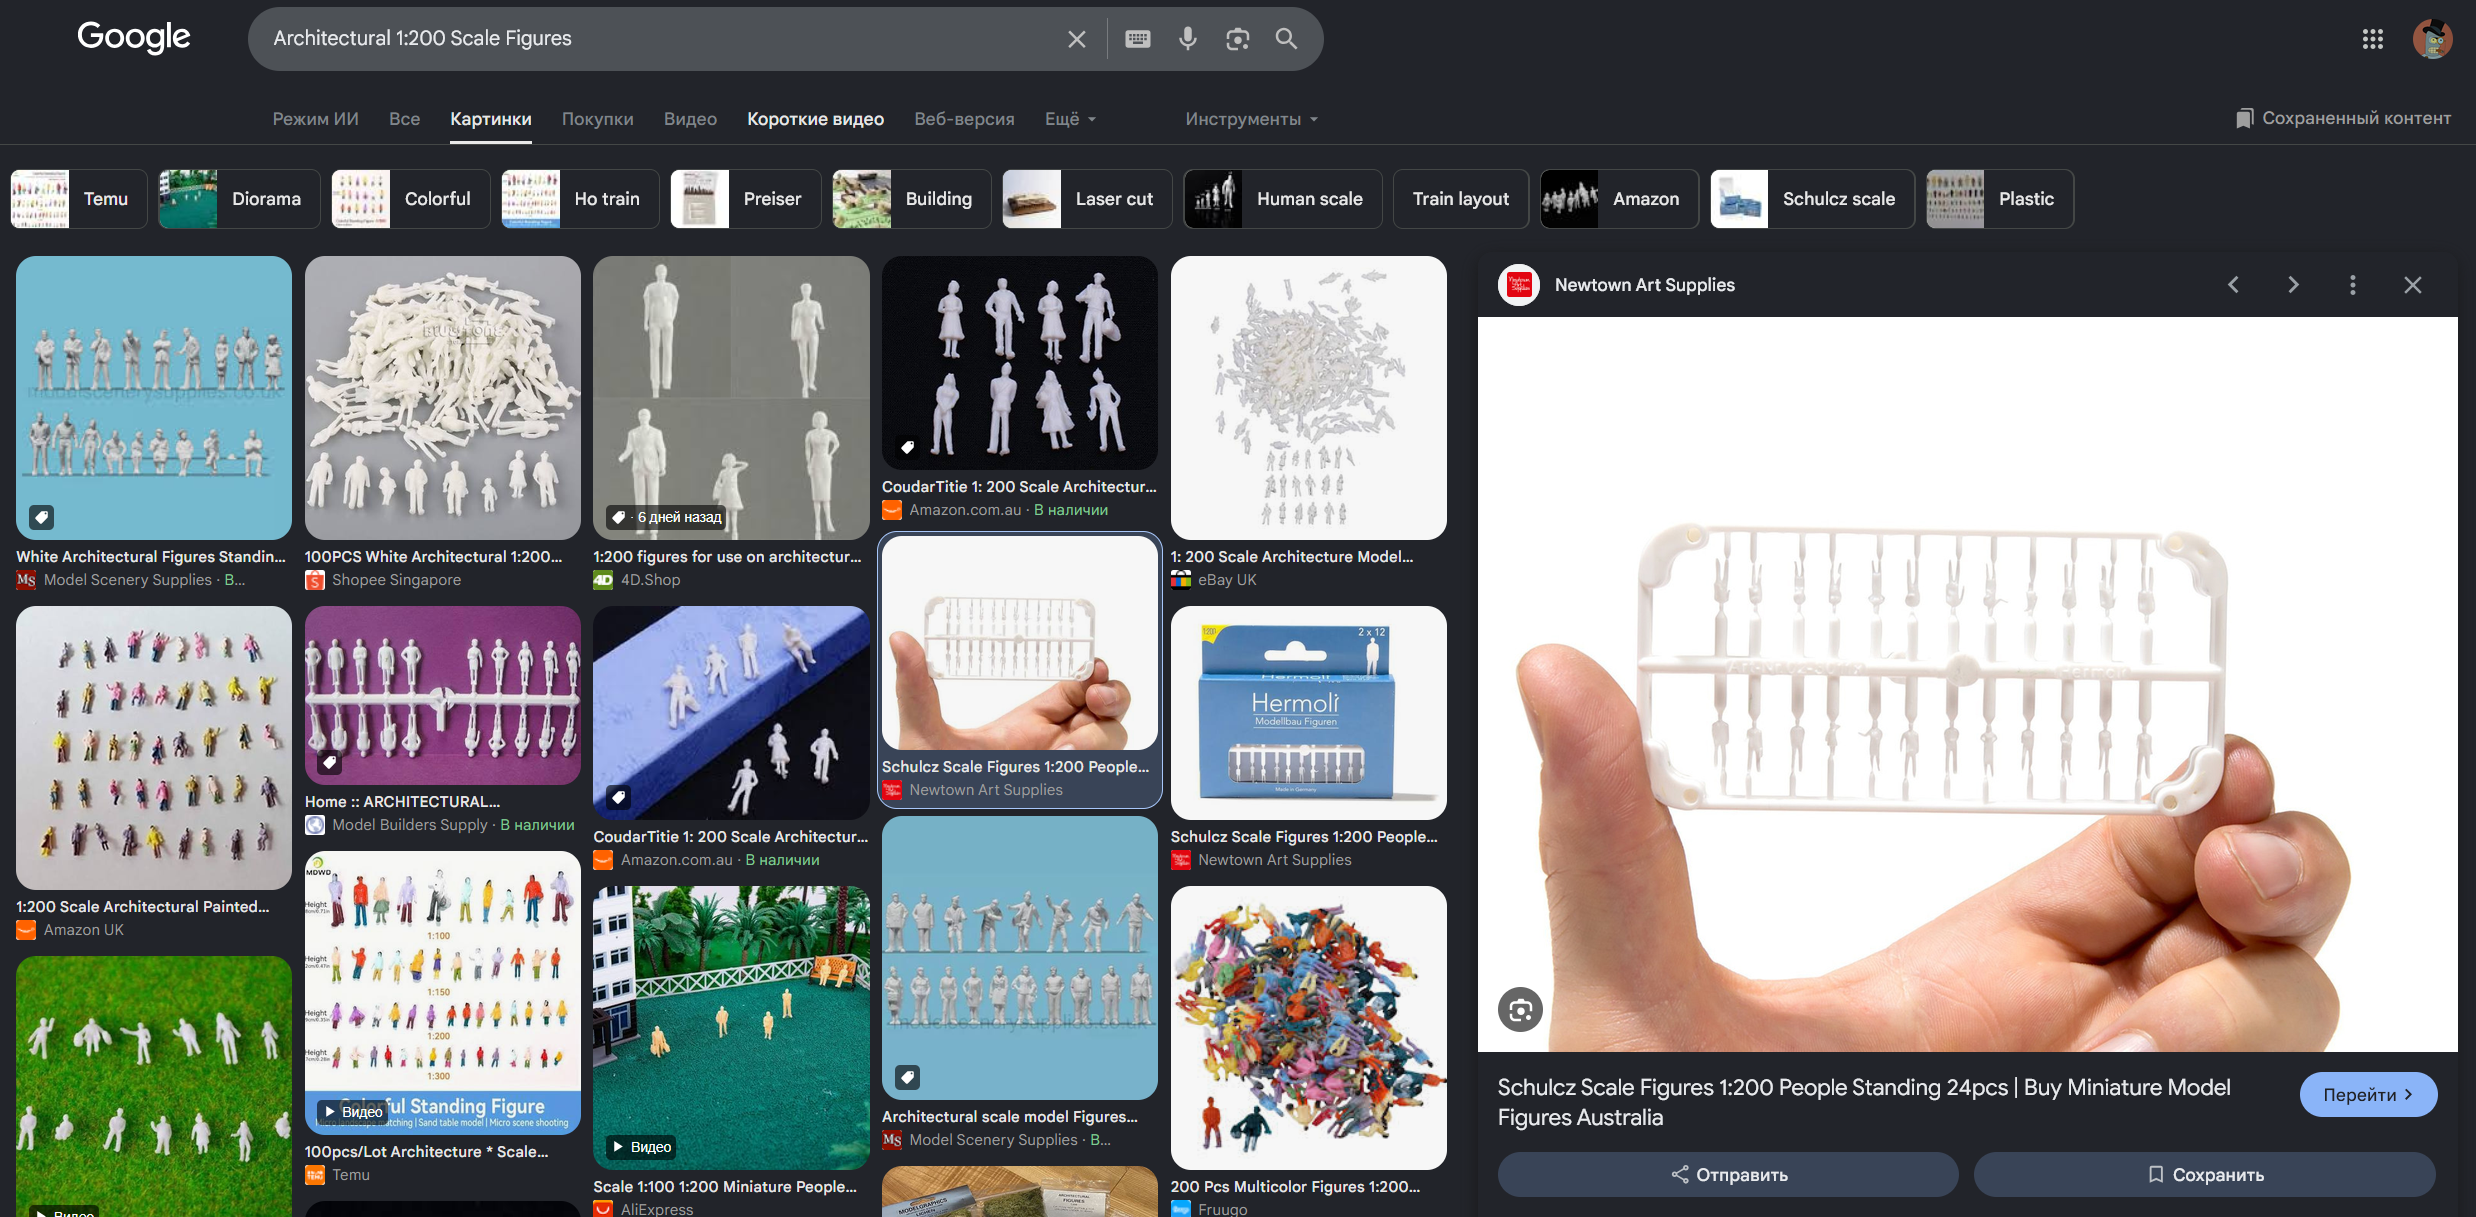Show previous image in the preview panel
Viewport: 2476px width, 1217px height.
click(x=2233, y=285)
